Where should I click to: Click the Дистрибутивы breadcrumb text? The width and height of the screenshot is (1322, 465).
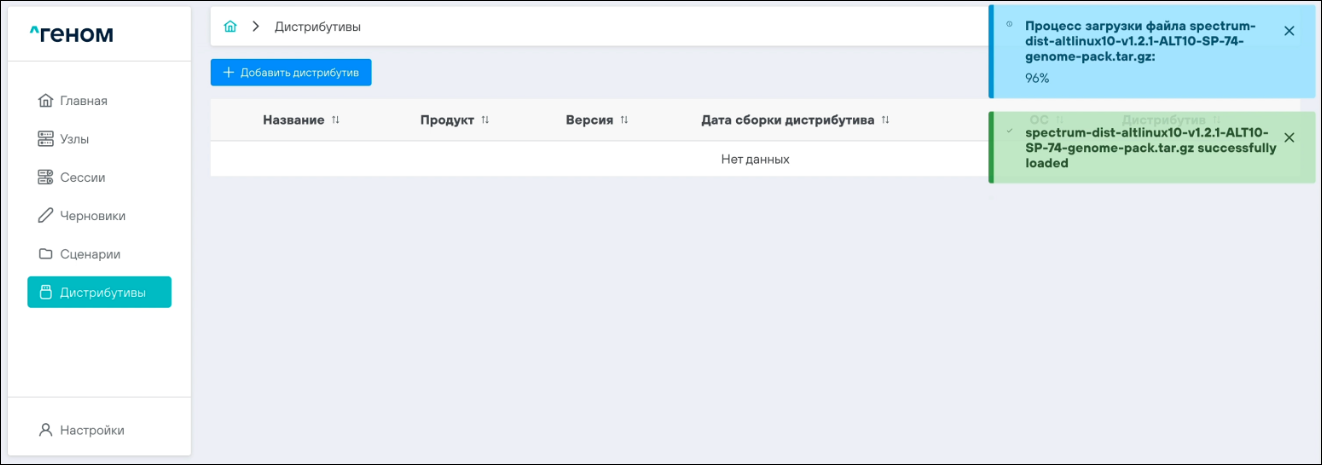318,27
